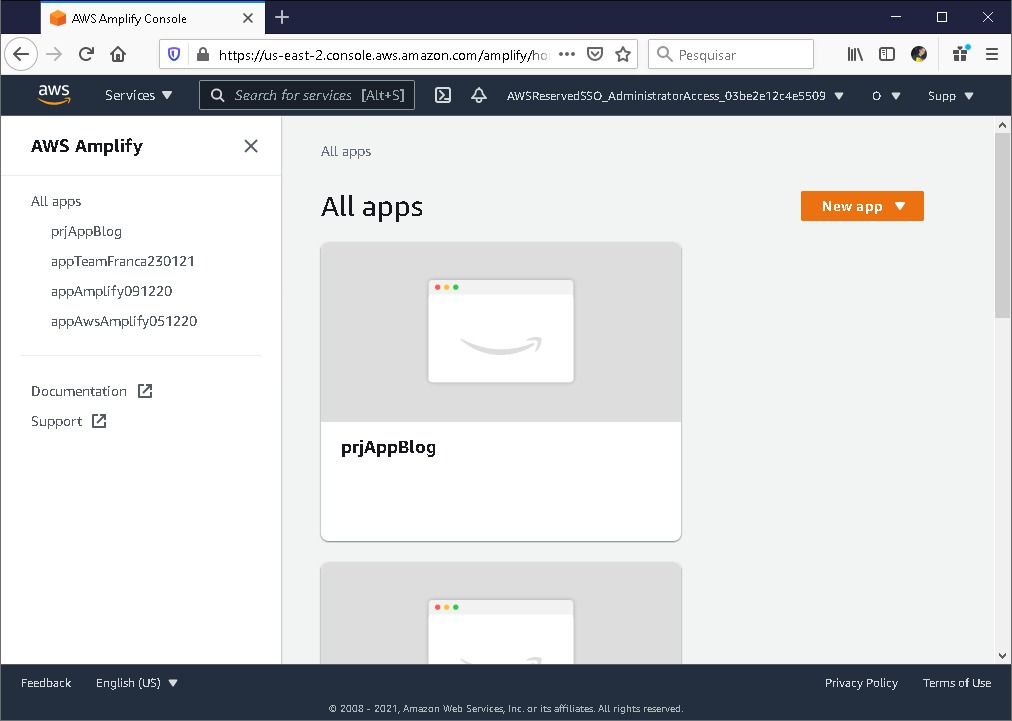Open prjAppBlog in the sidebar
1012x721 pixels.
(86, 231)
